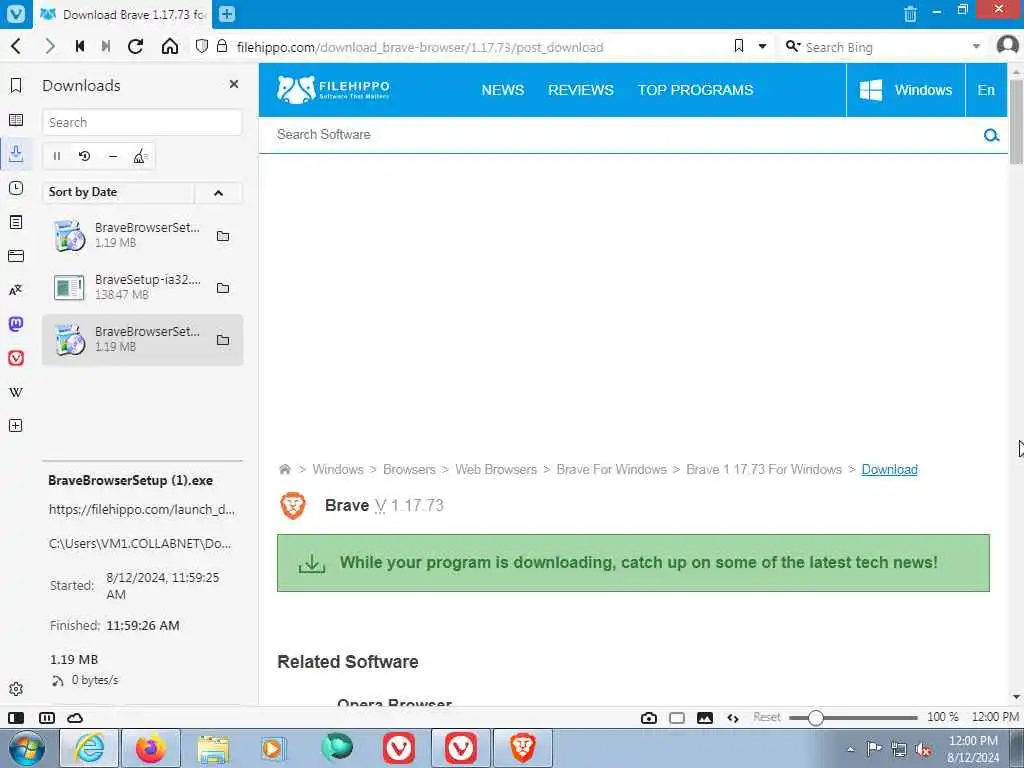The height and width of the screenshot is (768, 1024).
Task: Open the History panel
Action: 16,188
